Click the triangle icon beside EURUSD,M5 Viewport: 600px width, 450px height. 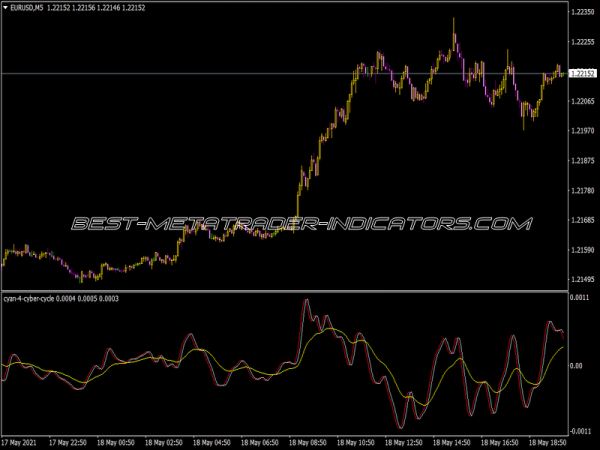pyautogui.click(x=6, y=8)
